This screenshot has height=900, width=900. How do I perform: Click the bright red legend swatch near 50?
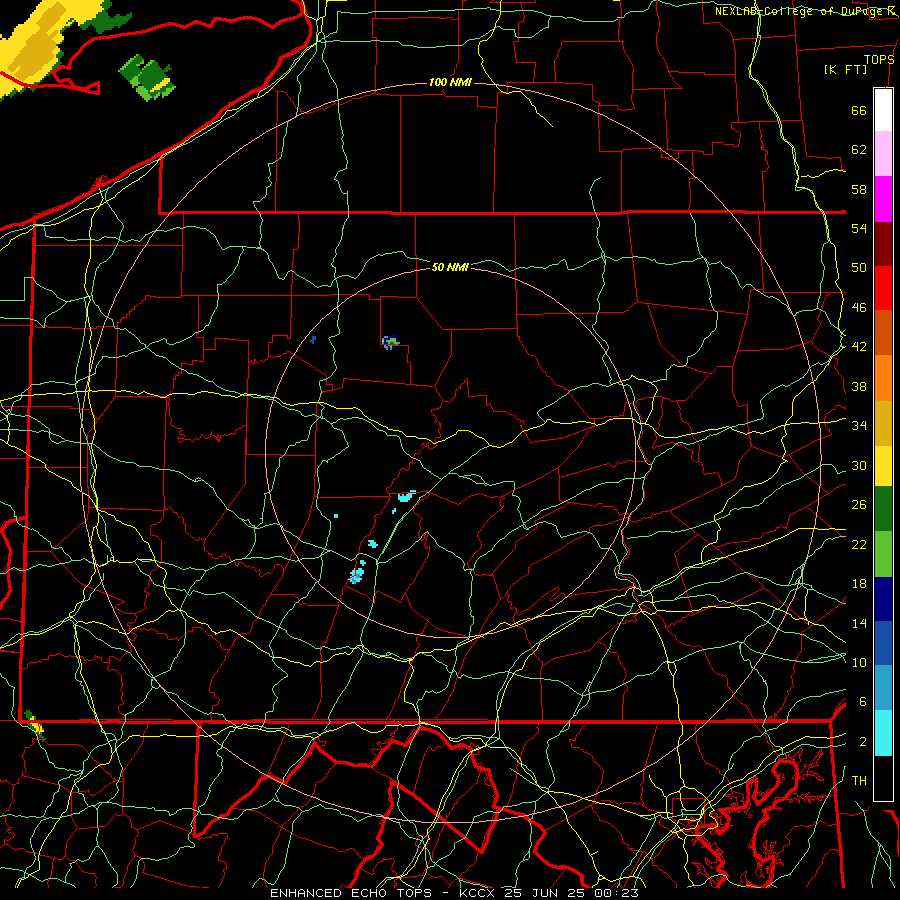(883, 288)
